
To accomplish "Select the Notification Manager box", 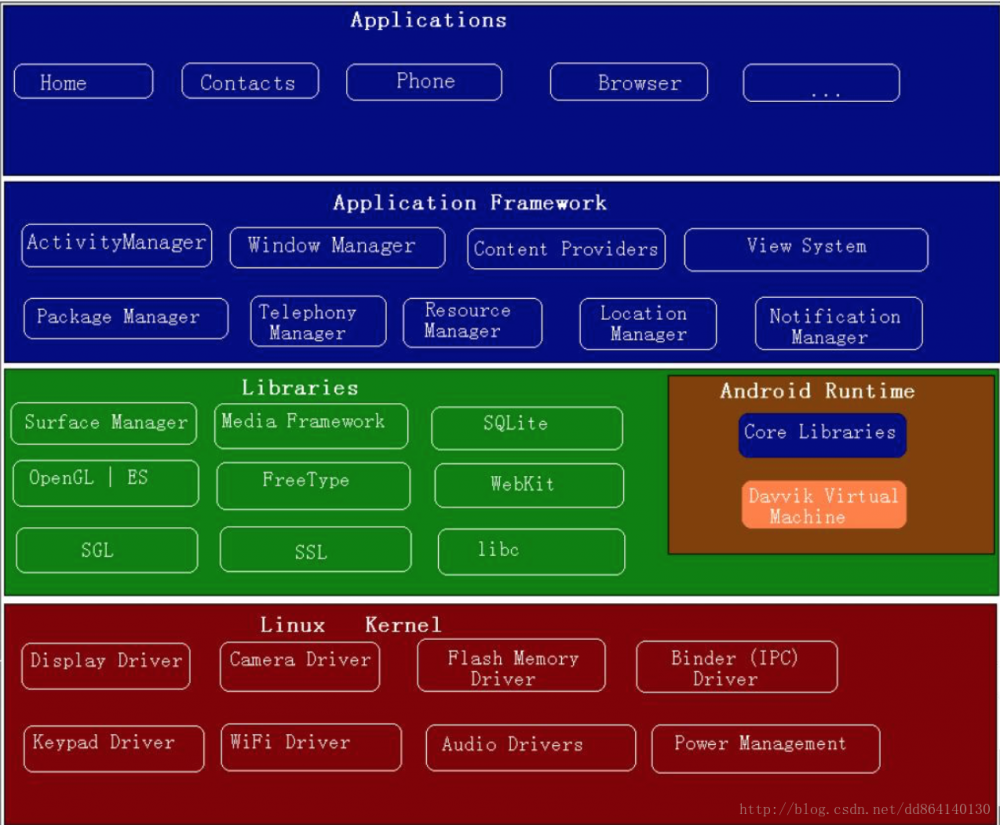I will click(x=838, y=323).
